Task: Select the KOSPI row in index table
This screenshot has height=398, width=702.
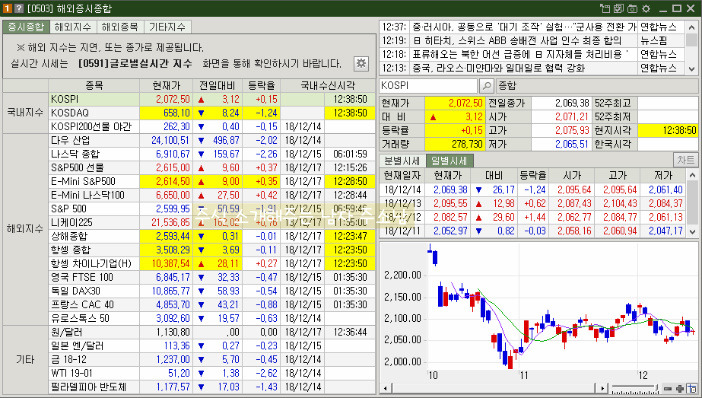Action: (212, 99)
